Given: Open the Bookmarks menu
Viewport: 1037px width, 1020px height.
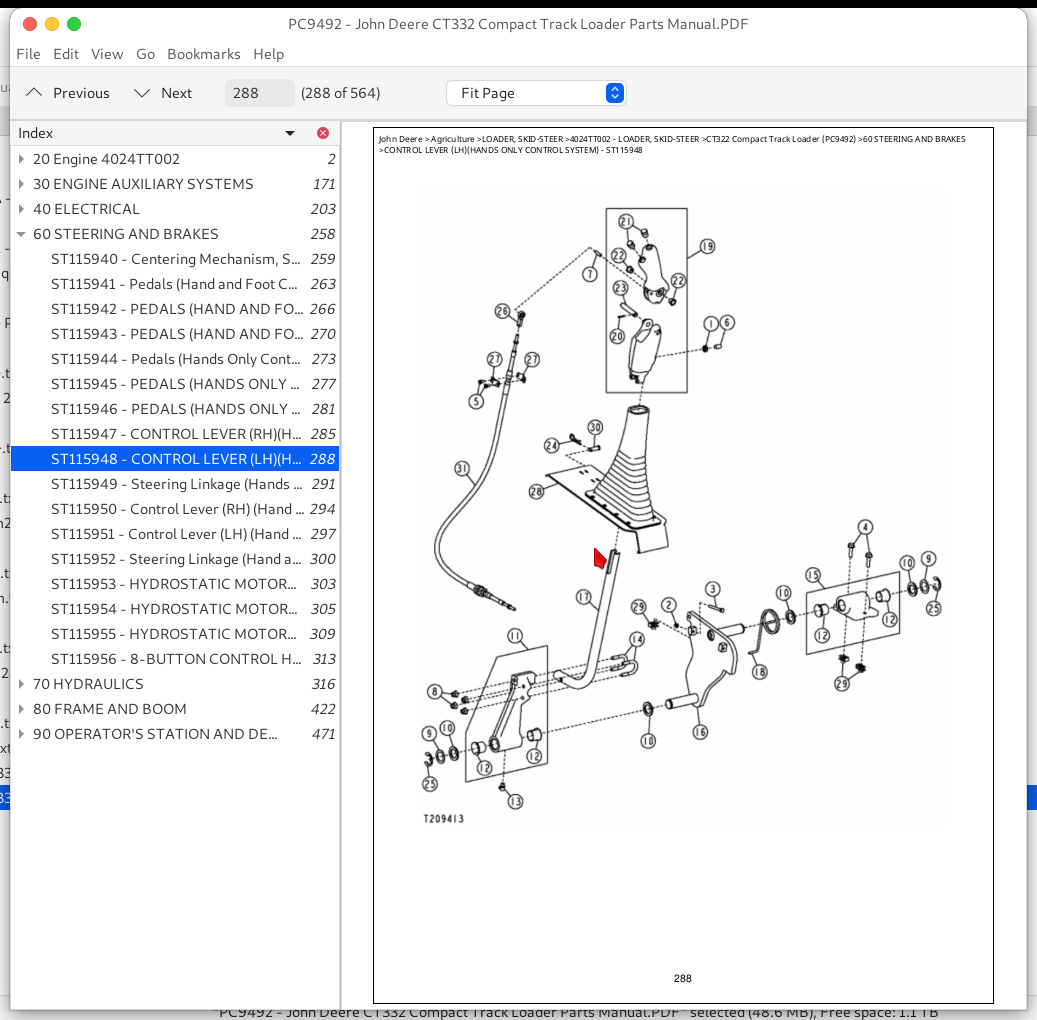Looking at the screenshot, I should click(x=203, y=54).
